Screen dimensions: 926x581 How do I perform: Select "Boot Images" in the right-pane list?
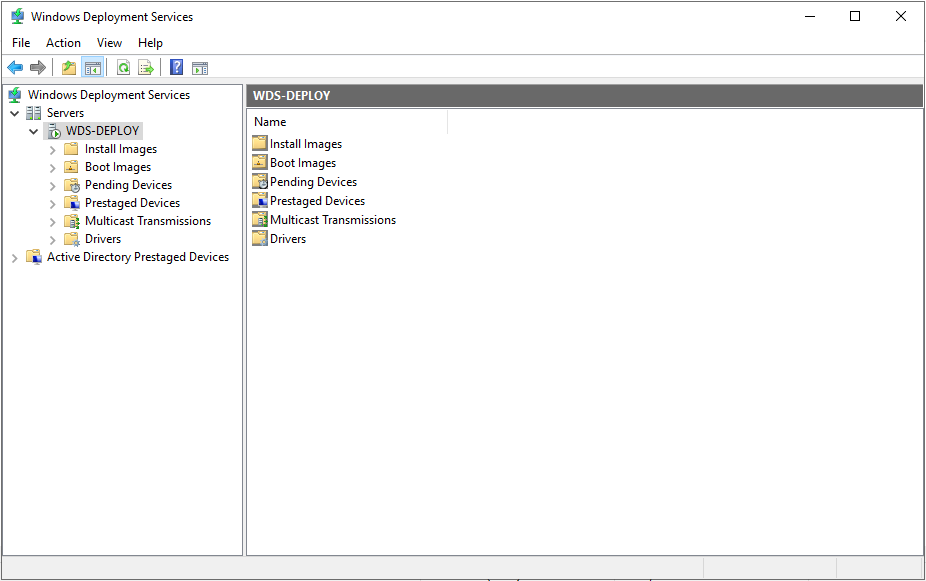tap(303, 163)
